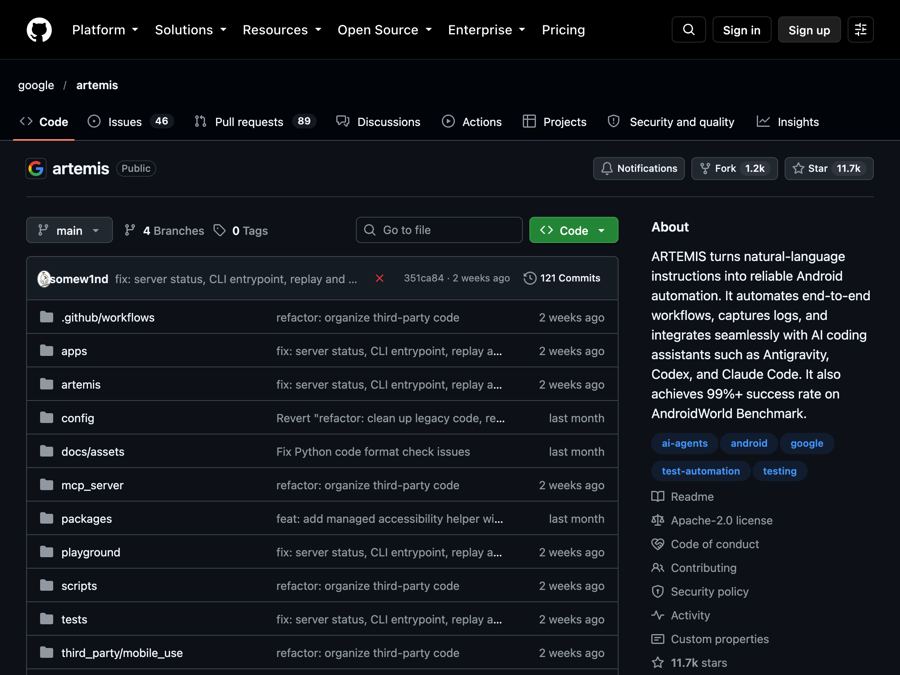Viewport: 900px width, 675px height.
Task: Switch to the Issues tab
Action: pyautogui.click(x=130, y=122)
